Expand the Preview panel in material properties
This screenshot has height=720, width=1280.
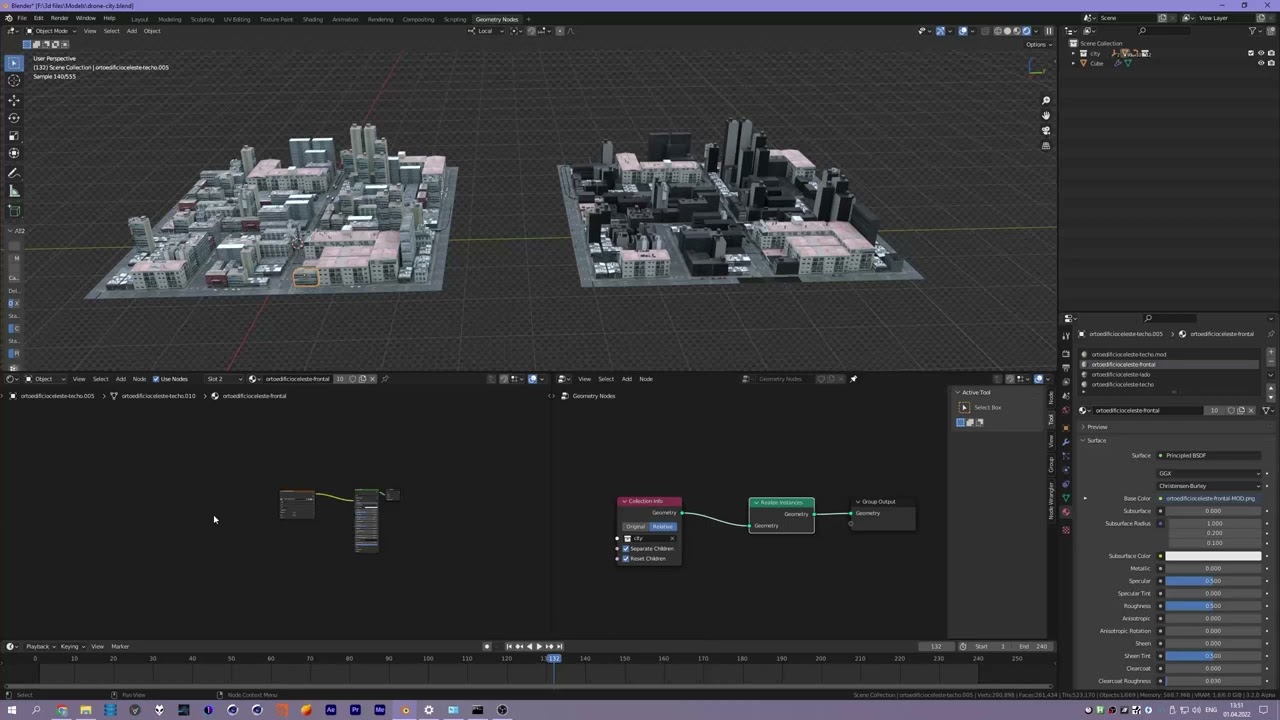1097,427
